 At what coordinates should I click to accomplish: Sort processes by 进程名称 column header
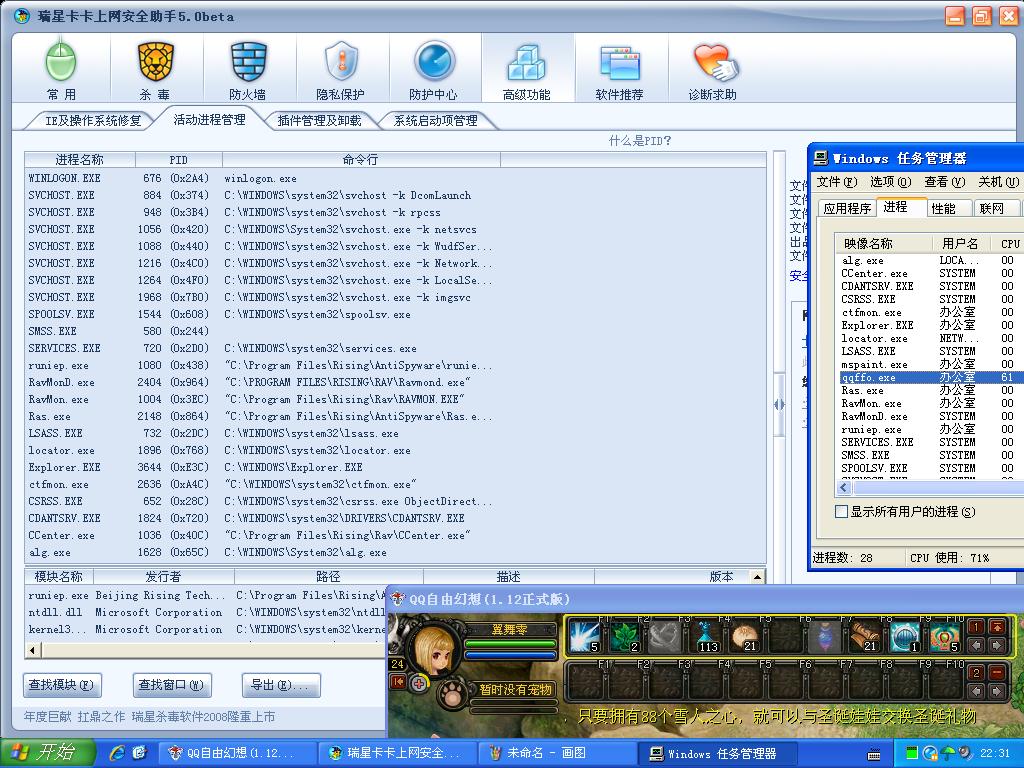80,159
